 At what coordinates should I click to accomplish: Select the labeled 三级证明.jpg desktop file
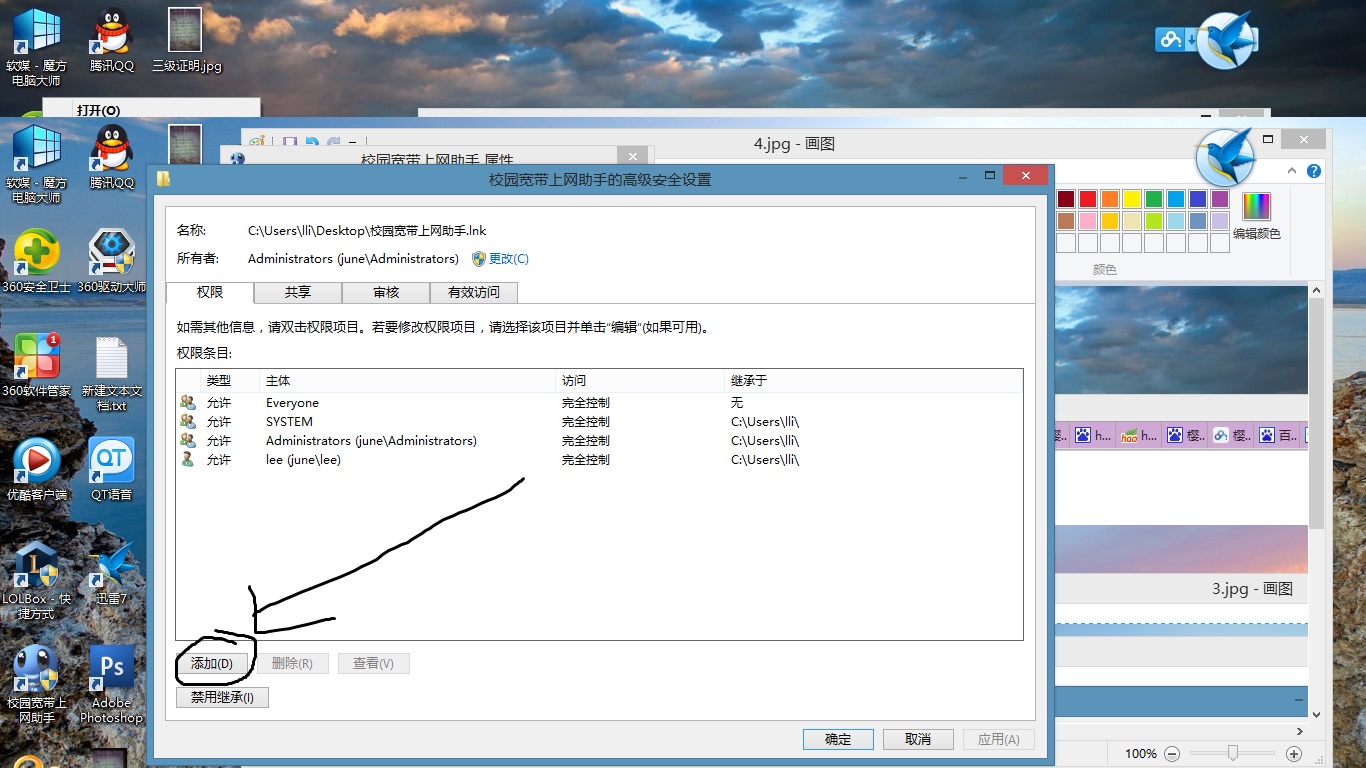pos(186,41)
